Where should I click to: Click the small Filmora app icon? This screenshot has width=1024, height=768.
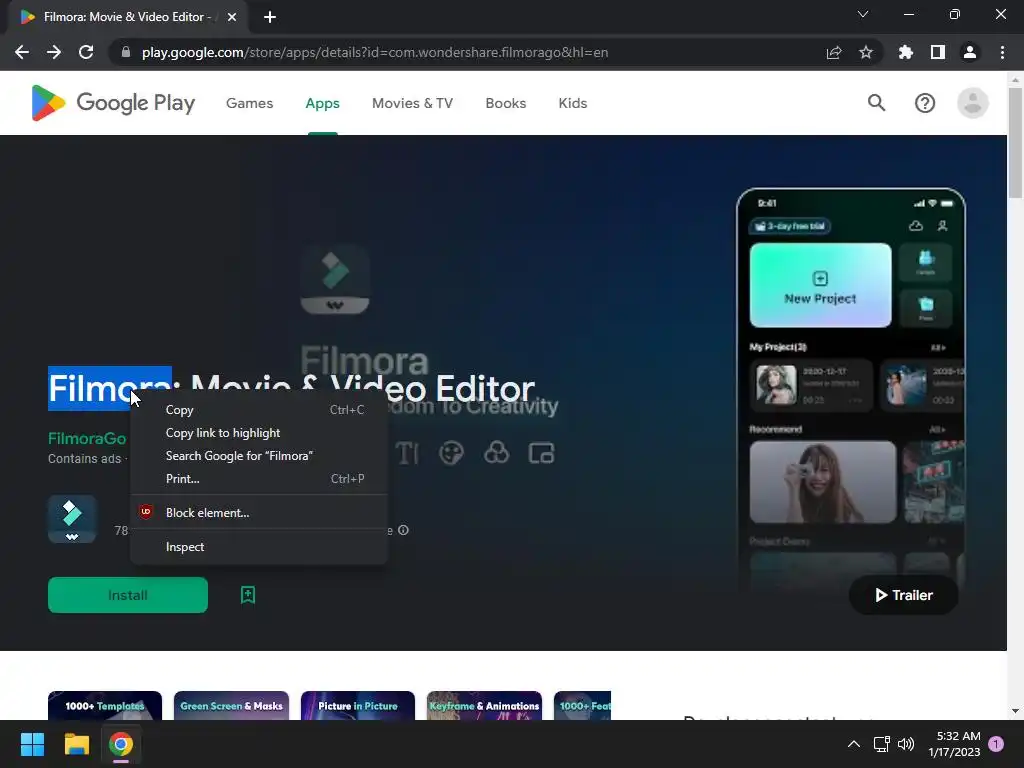point(72,519)
